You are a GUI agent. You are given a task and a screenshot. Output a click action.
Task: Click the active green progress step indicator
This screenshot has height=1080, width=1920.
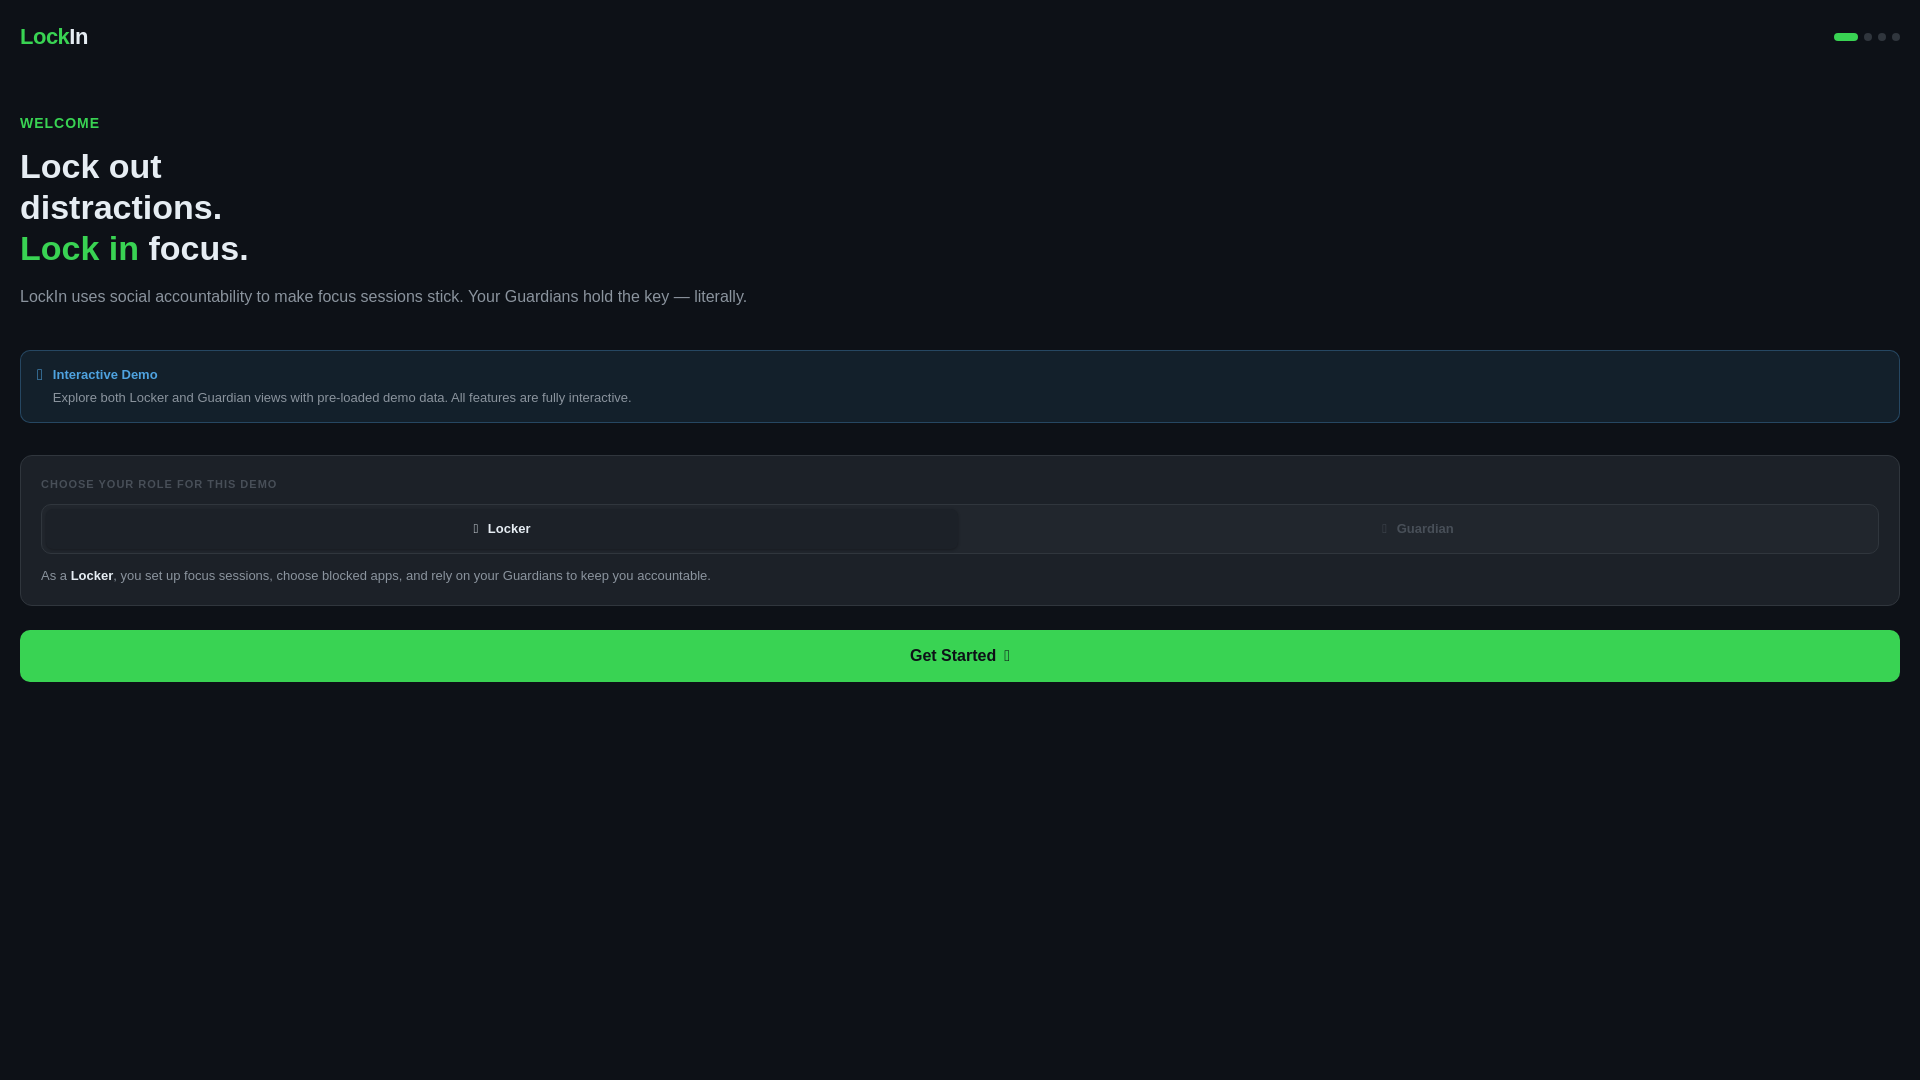(x=1846, y=37)
